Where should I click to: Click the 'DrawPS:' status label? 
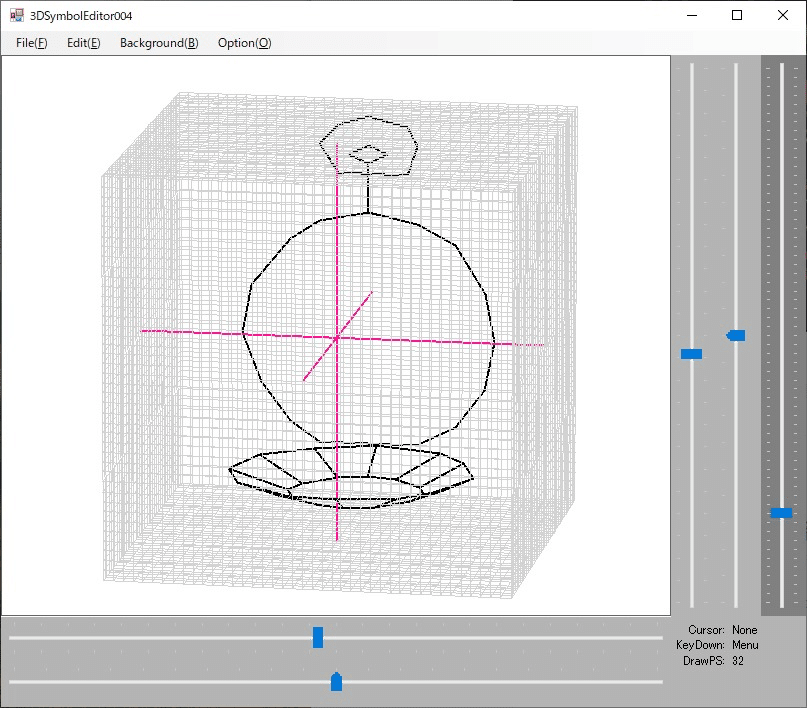click(704, 661)
